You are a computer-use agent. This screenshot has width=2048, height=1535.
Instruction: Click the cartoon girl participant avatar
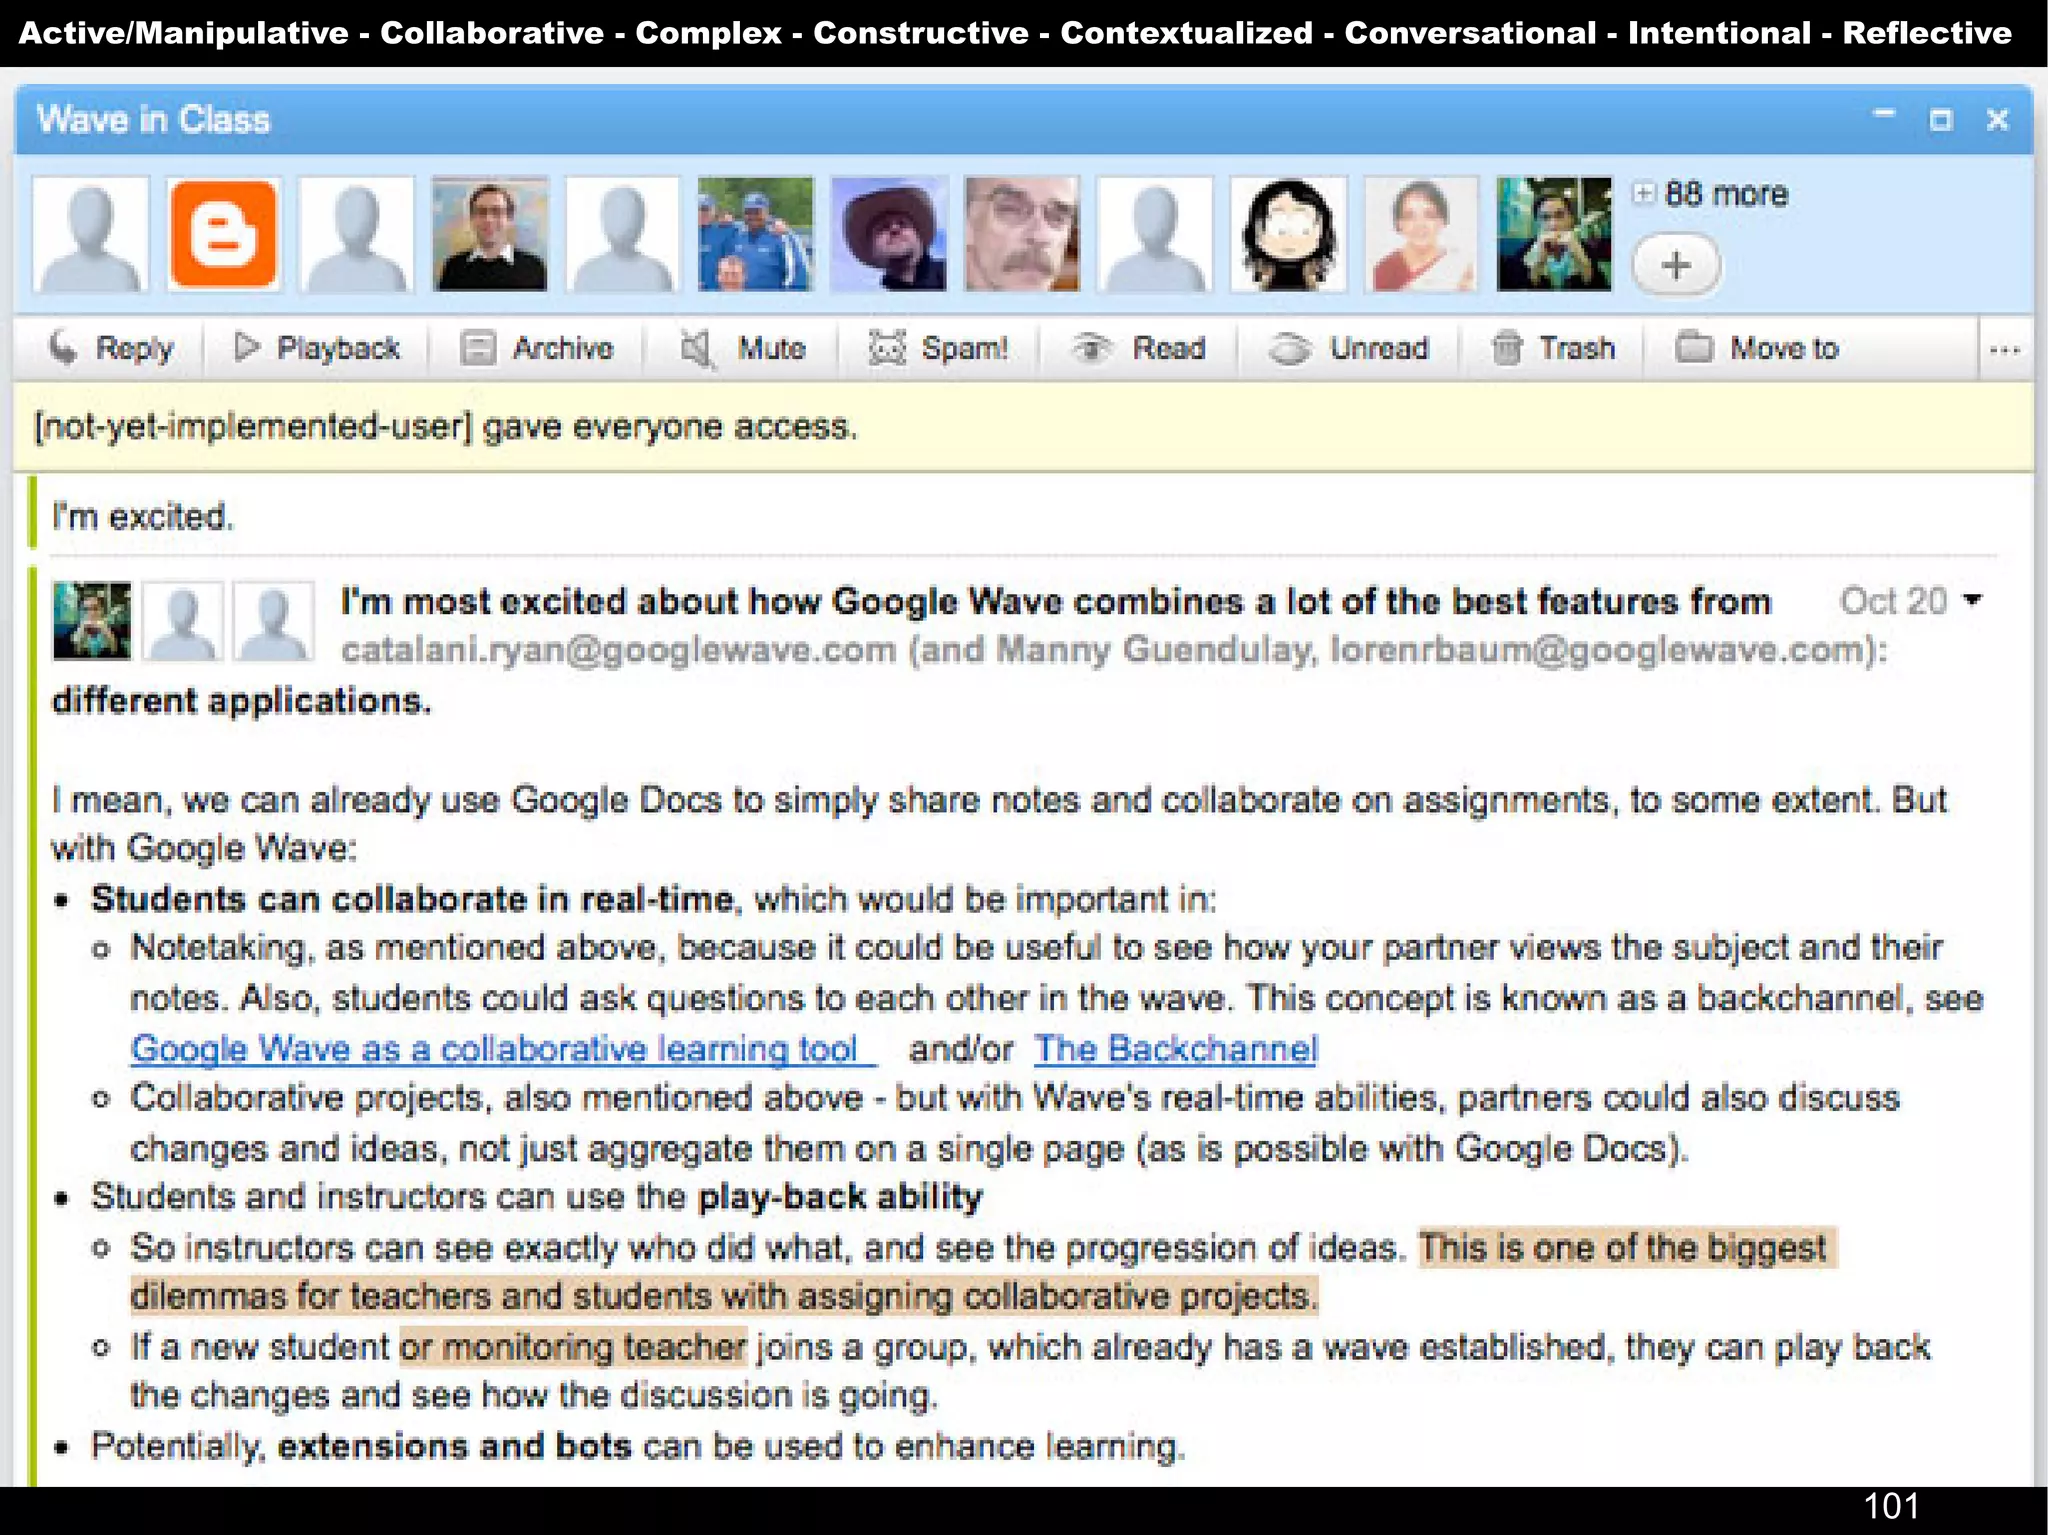point(1288,234)
